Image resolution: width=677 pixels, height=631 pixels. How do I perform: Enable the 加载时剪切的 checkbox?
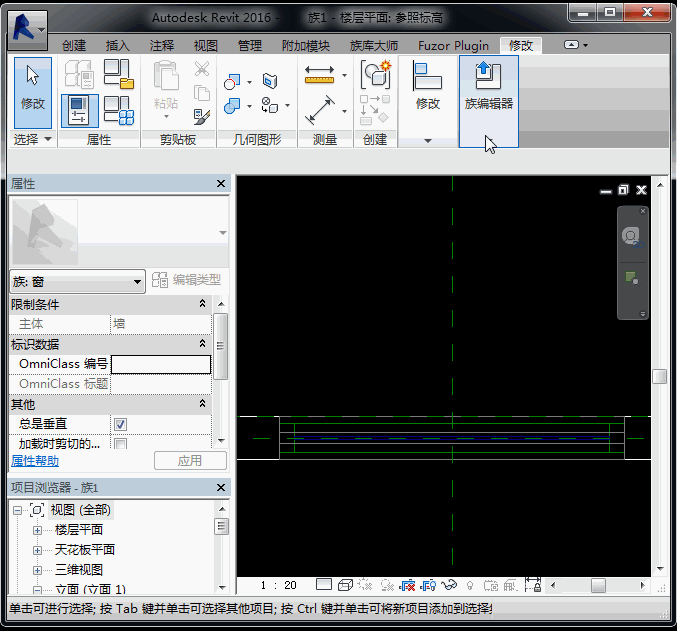click(x=120, y=443)
